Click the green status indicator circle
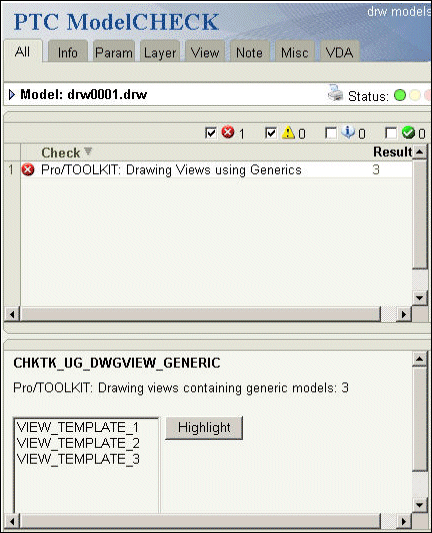Image resolution: width=432 pixels, height=533 pixels. click(x=400, y=96)
